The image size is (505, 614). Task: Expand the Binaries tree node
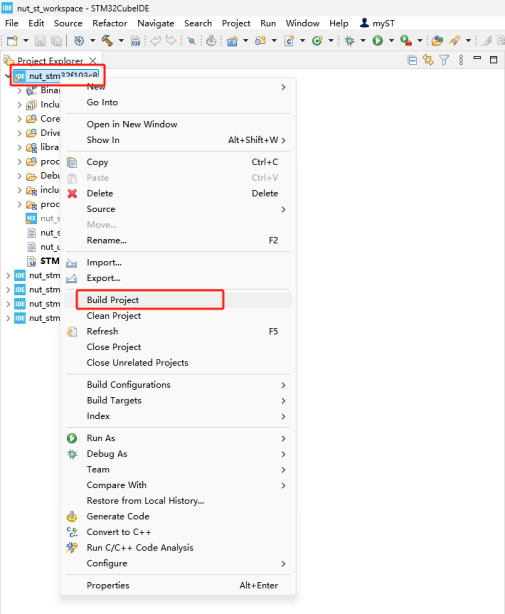point(19,90)
